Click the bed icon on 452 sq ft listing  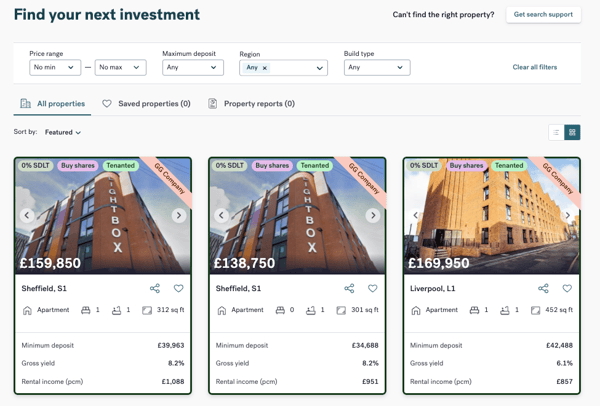coord(474,310)
